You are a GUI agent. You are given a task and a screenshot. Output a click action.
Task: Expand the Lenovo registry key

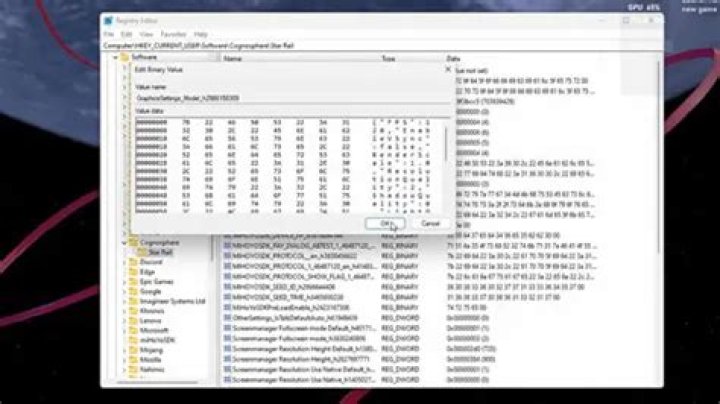click(x=124, y=320)
